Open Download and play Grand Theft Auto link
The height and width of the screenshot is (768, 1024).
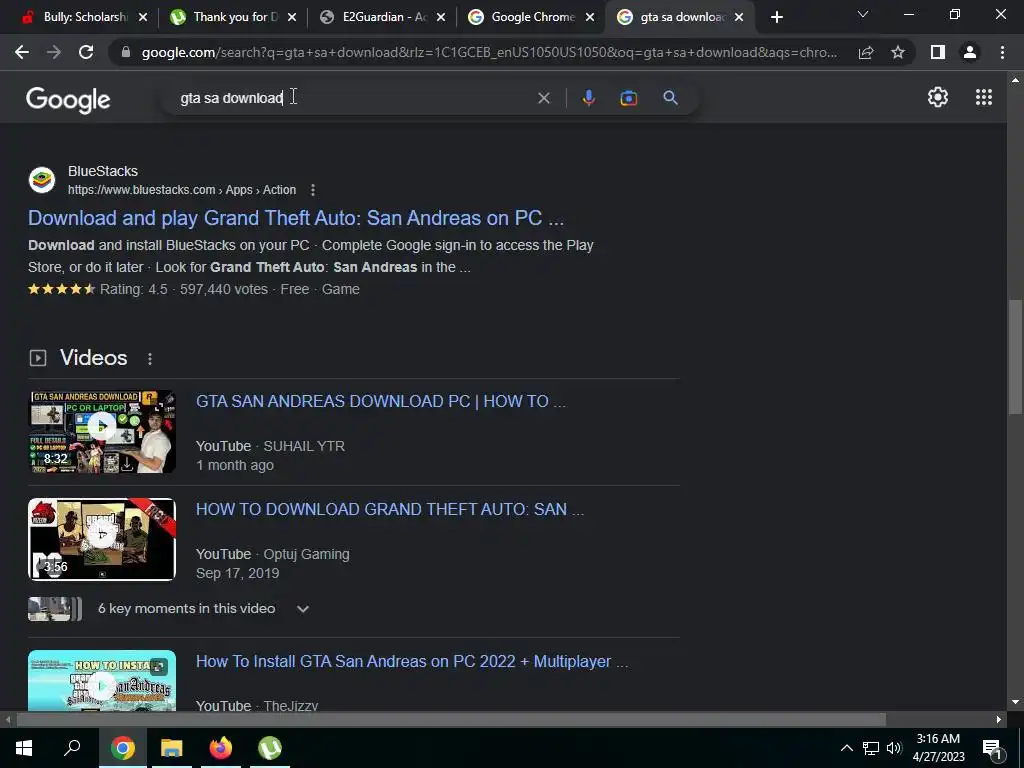[296, 218]
